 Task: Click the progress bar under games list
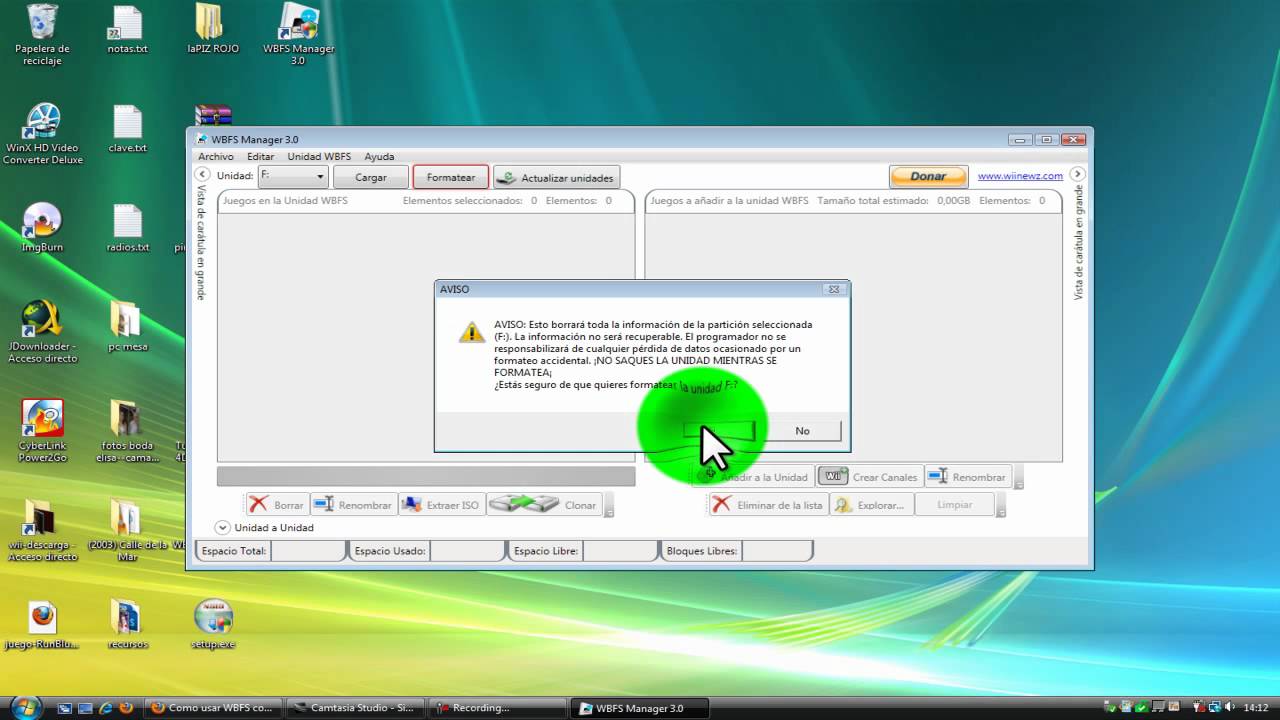click(426, 476)
